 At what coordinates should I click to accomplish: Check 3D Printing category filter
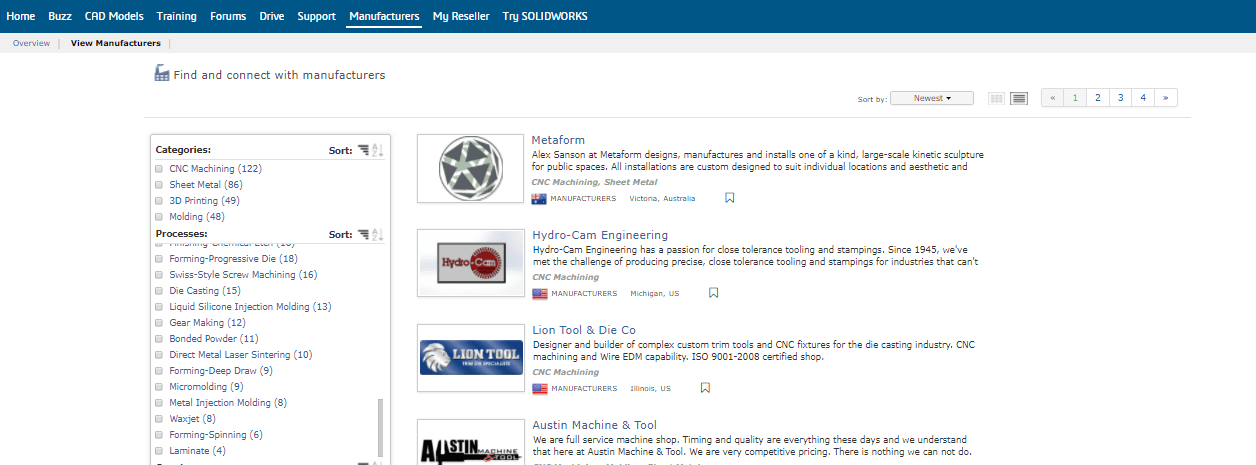[x=159, y=201]
